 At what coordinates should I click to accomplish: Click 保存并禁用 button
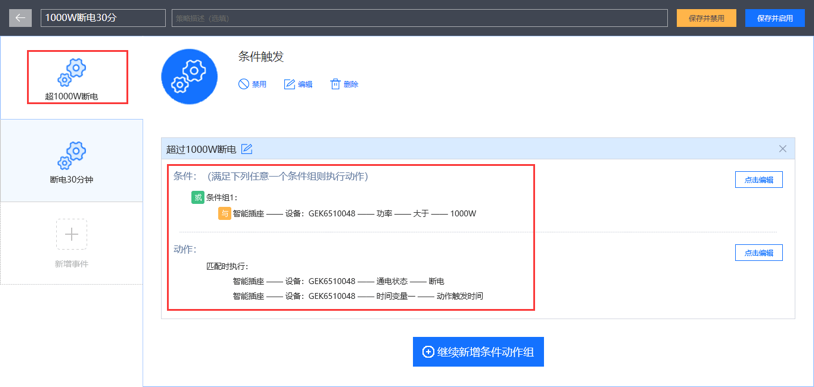point(706,18)
